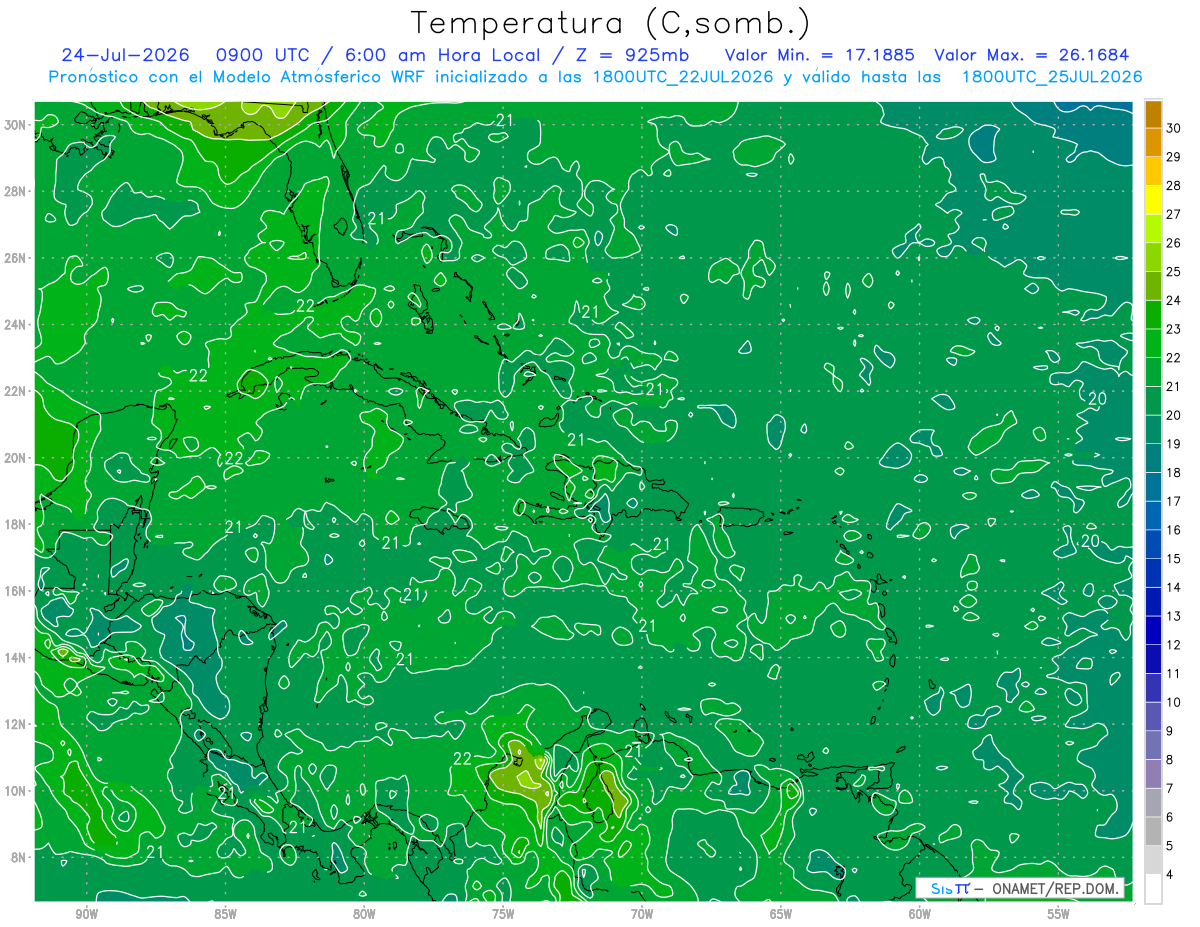Click the '14' label on the color scale
Image resolution: width=1200 pixels, height=927 pixels.
pyautogui.click(x=1174, y=587)
